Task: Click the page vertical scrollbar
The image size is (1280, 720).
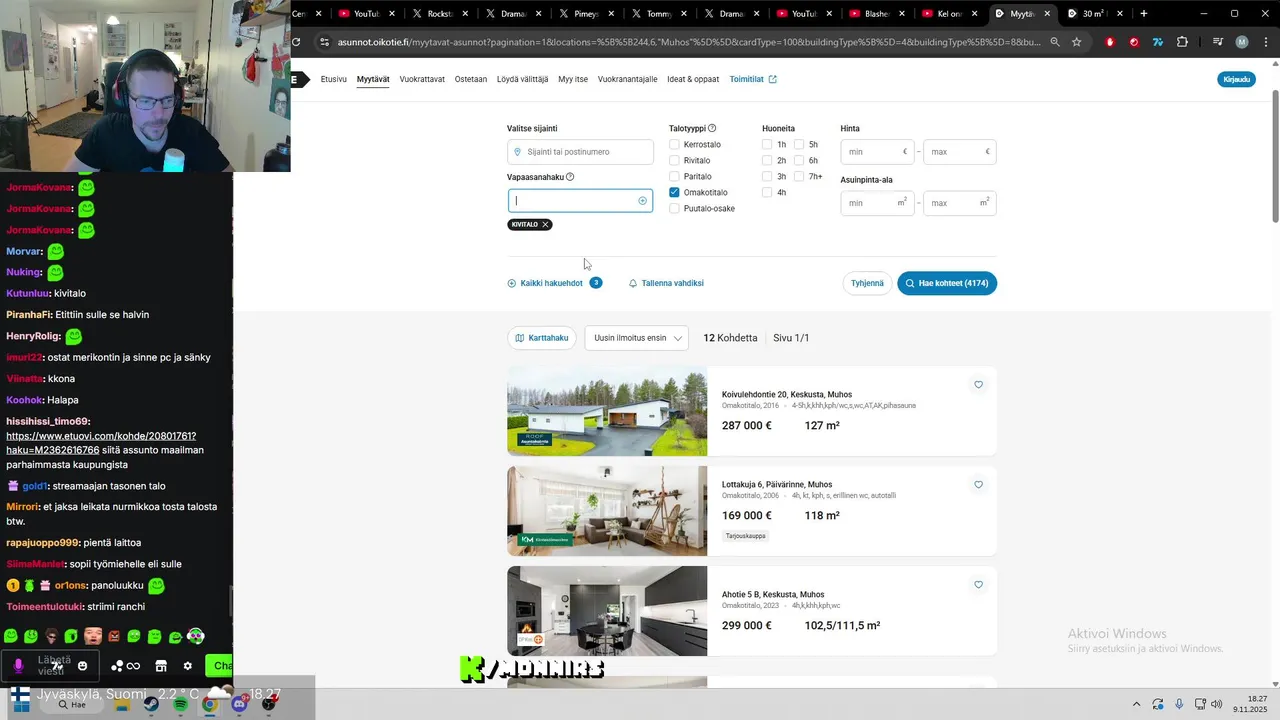Action: click(1275, 155)
